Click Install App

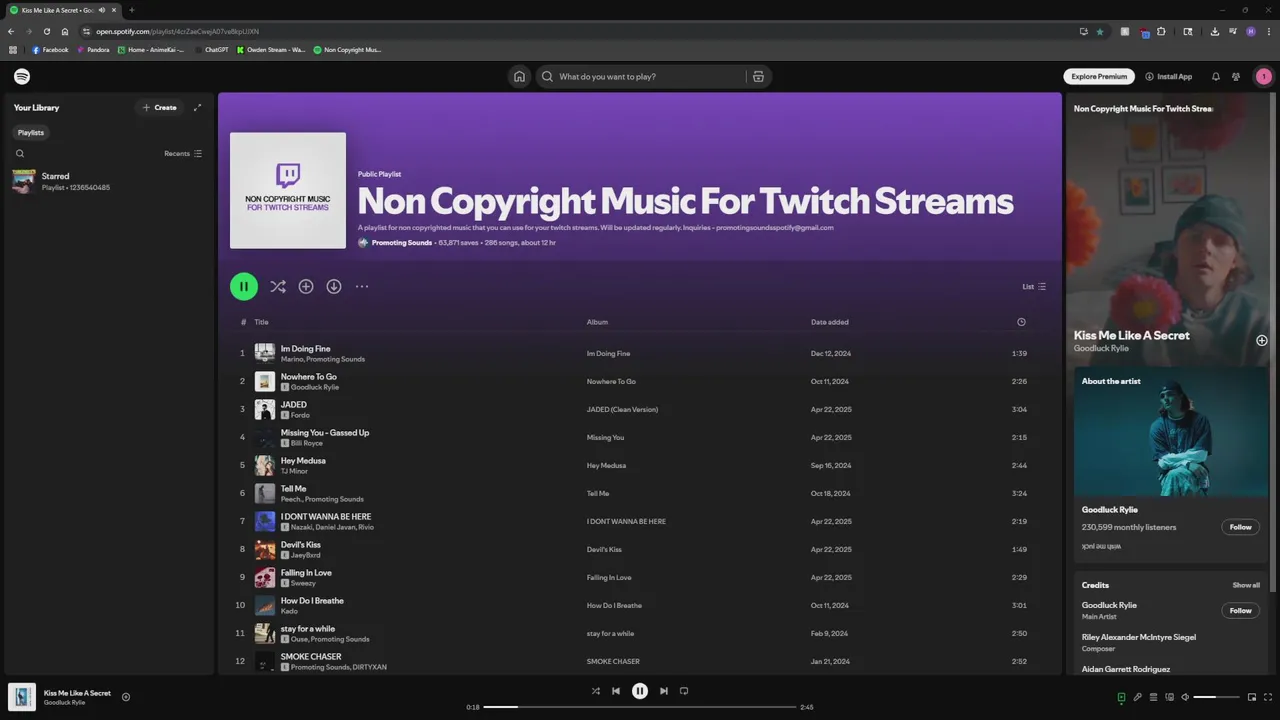pyautogui.click(x=1169, y=76)
